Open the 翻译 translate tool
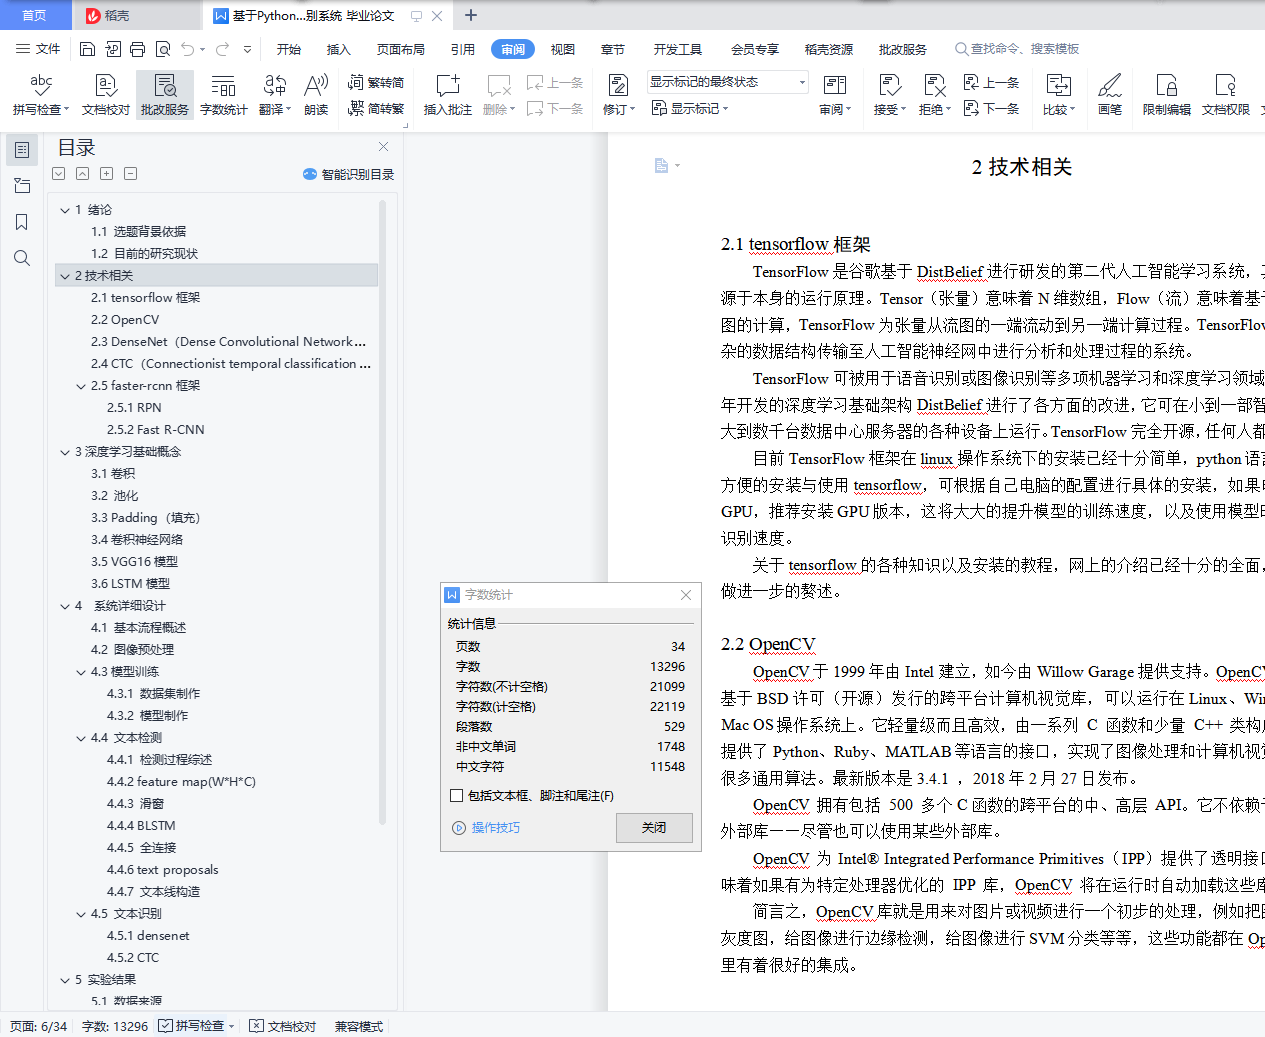The height and width of the screenshot is (1037, 1265). [275, 95]
